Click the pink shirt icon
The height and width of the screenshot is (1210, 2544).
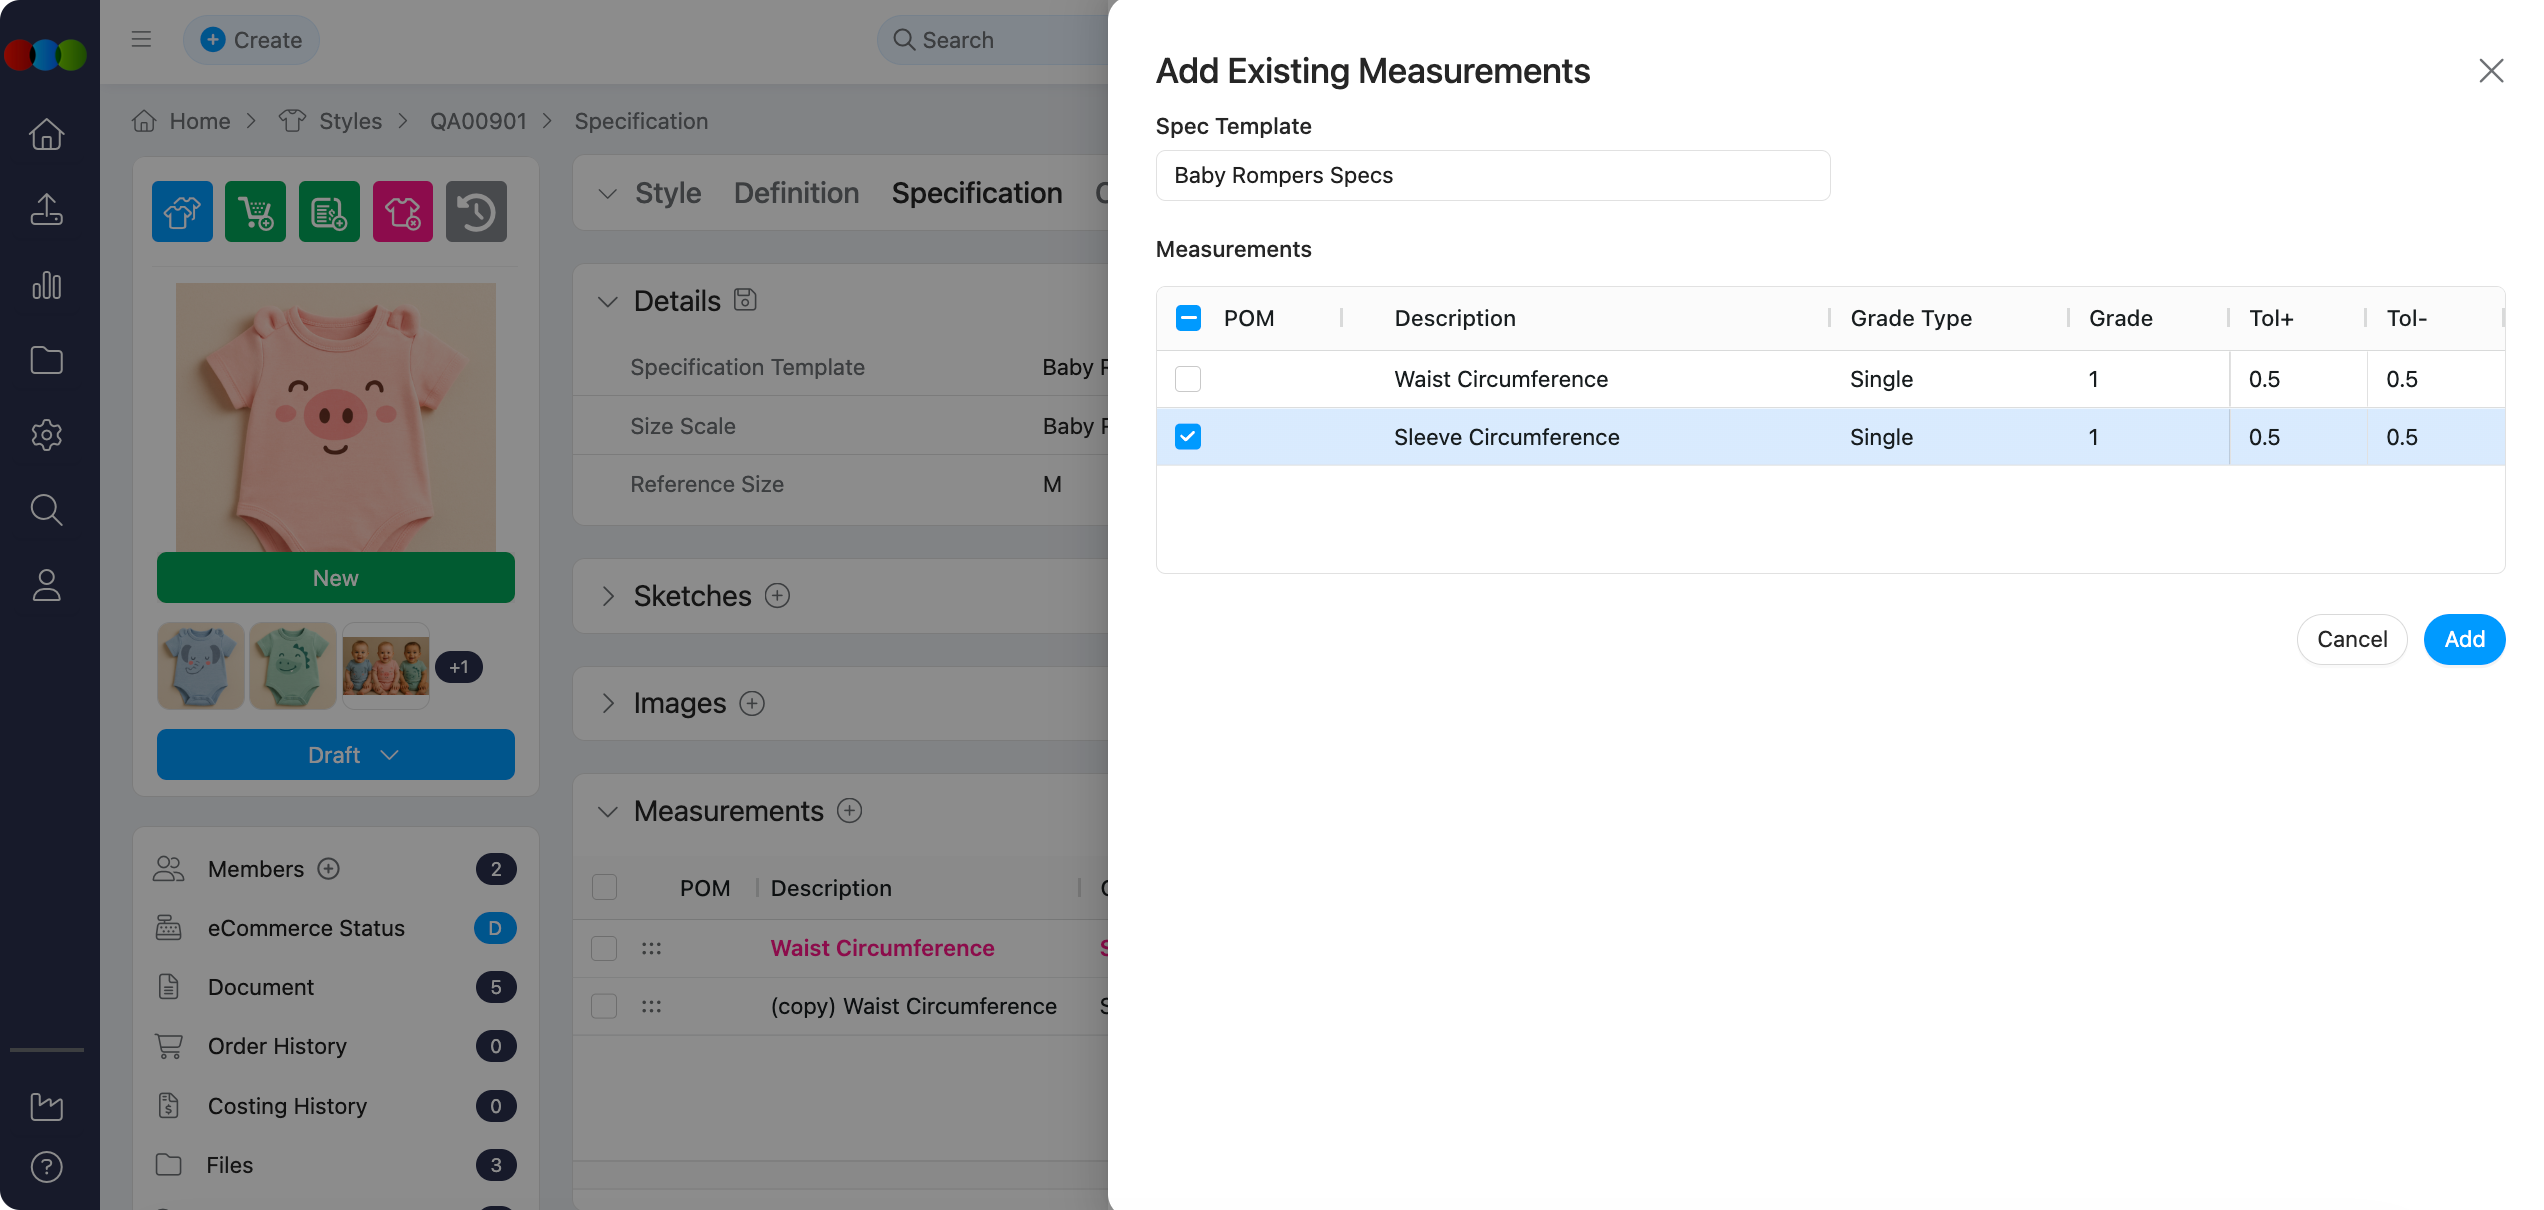tap(403, 212)
